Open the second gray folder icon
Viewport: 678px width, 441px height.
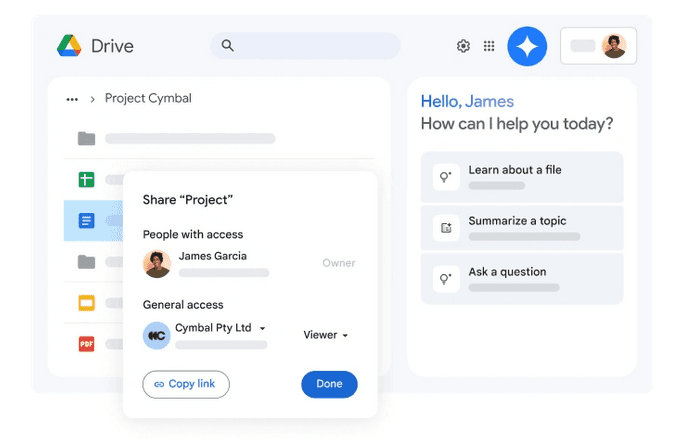(x=86, y=262)
